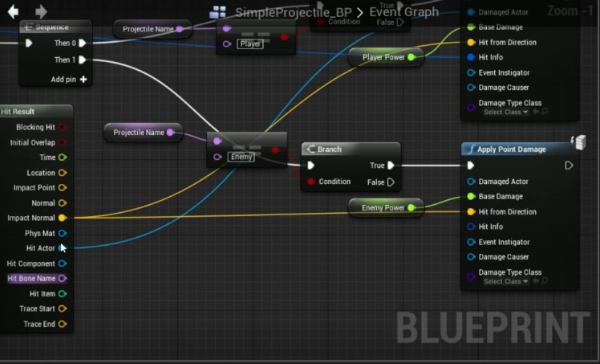Click the Impact Point pin on Hit Result
Image resolution: width=600 pixels, height=364 pixels.
click(x=62, y=188)
